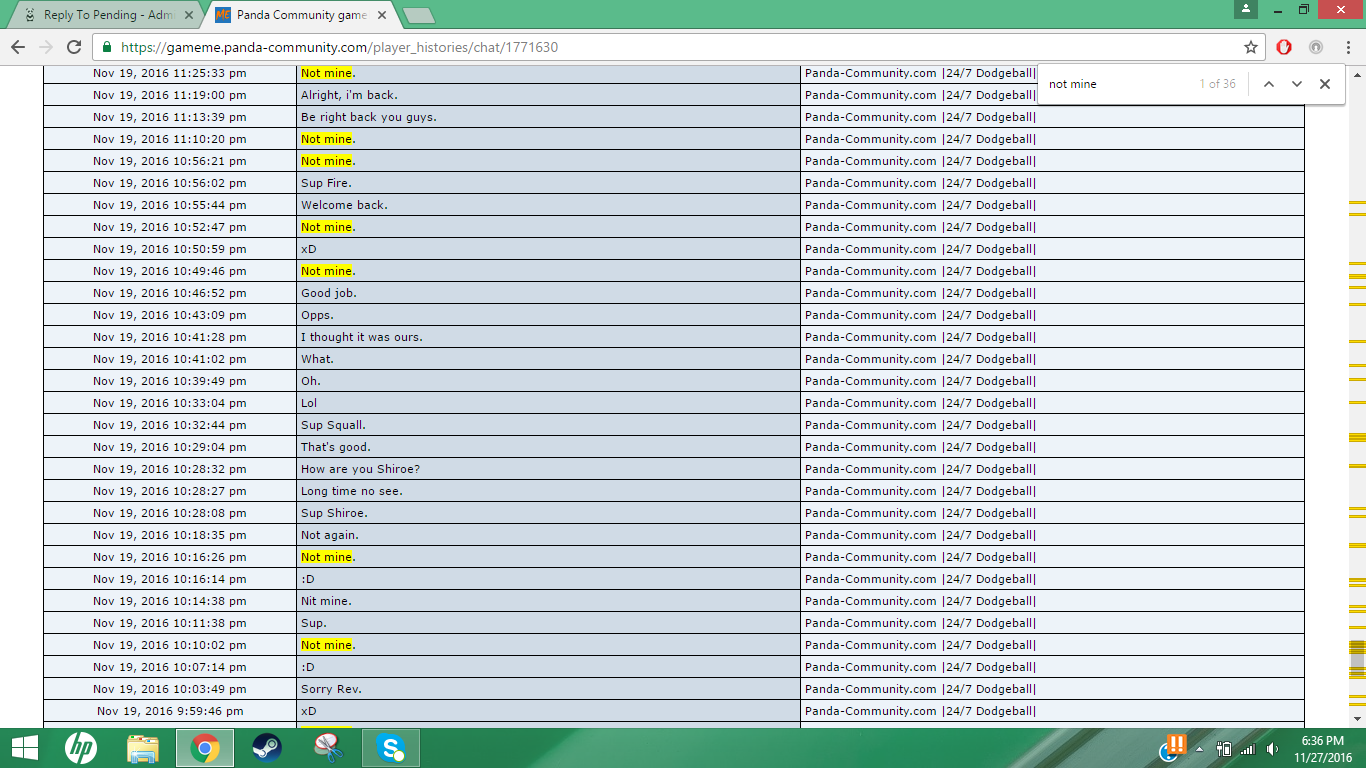1366x768 pixels.
Task: Click the page vertical scrollbar down arrow
Action: click(x=1357, y=718)
